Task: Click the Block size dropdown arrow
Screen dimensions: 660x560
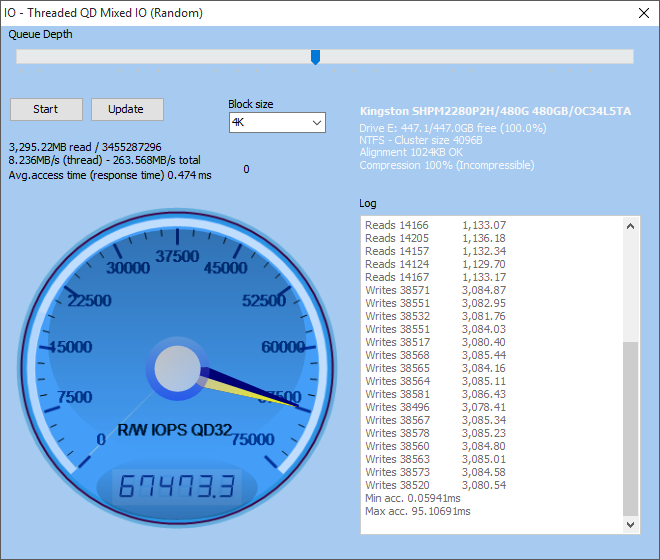Action: 317,123
